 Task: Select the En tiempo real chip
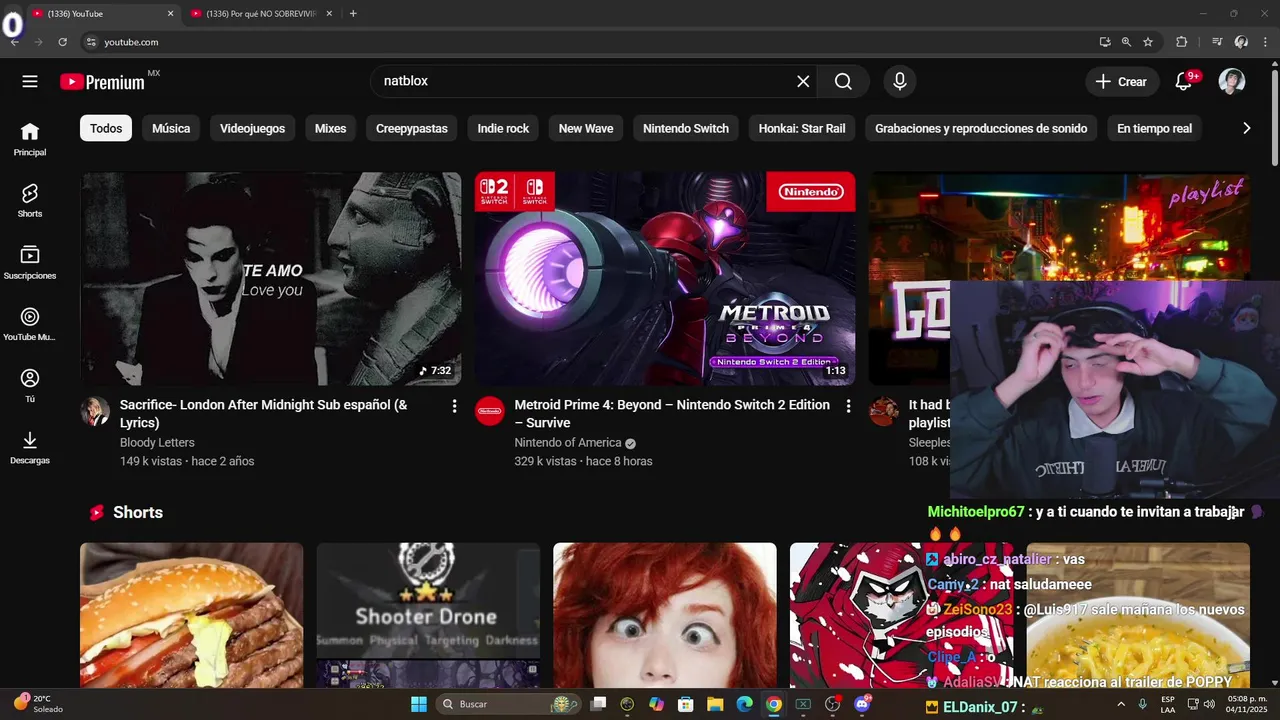pos(1154,128)
